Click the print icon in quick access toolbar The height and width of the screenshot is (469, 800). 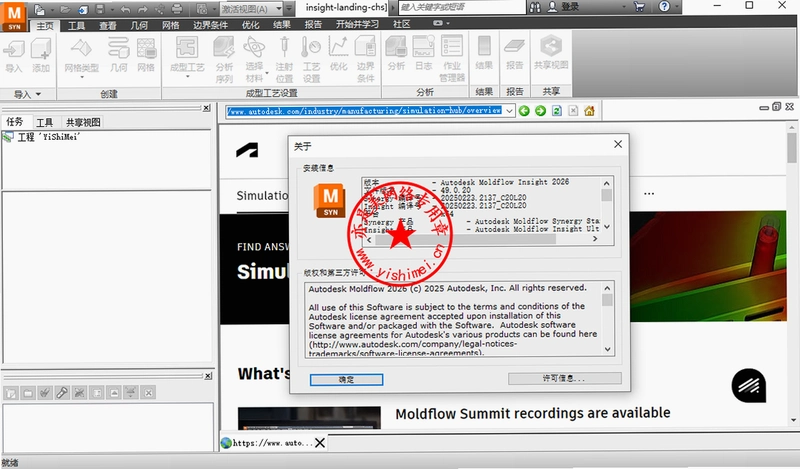pos(177,9)
